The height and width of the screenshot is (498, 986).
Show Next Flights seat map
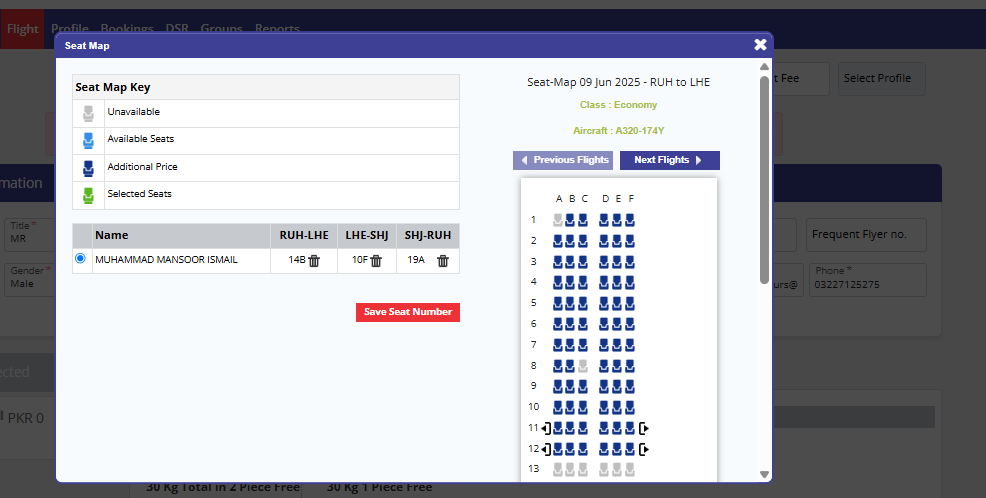669,160
